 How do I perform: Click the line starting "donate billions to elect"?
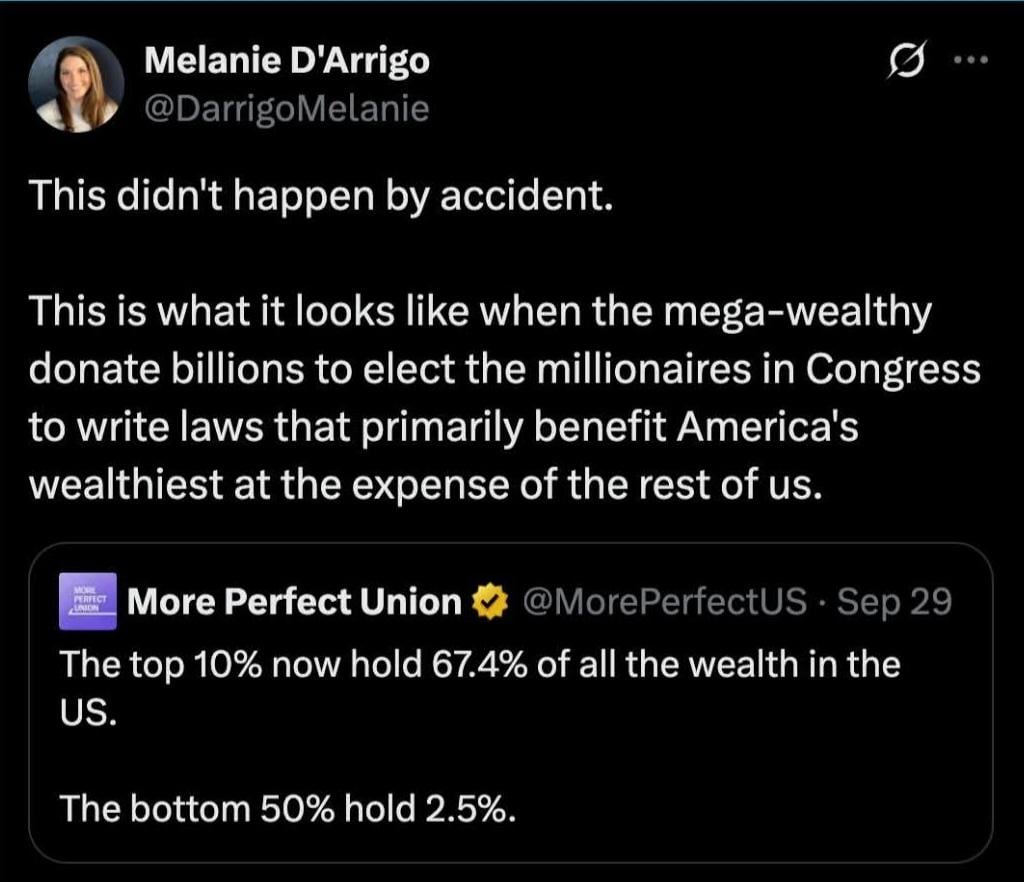(x=505, y=369)
